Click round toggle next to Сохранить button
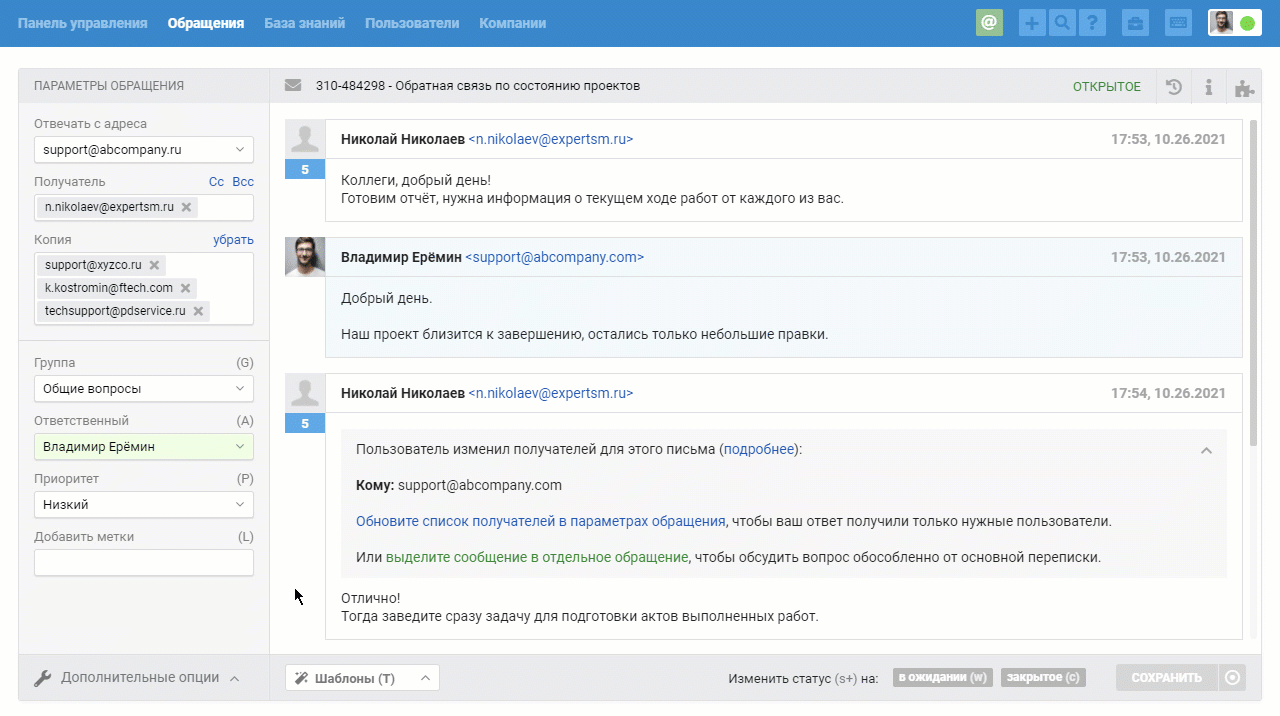 tap(1232, 678)
